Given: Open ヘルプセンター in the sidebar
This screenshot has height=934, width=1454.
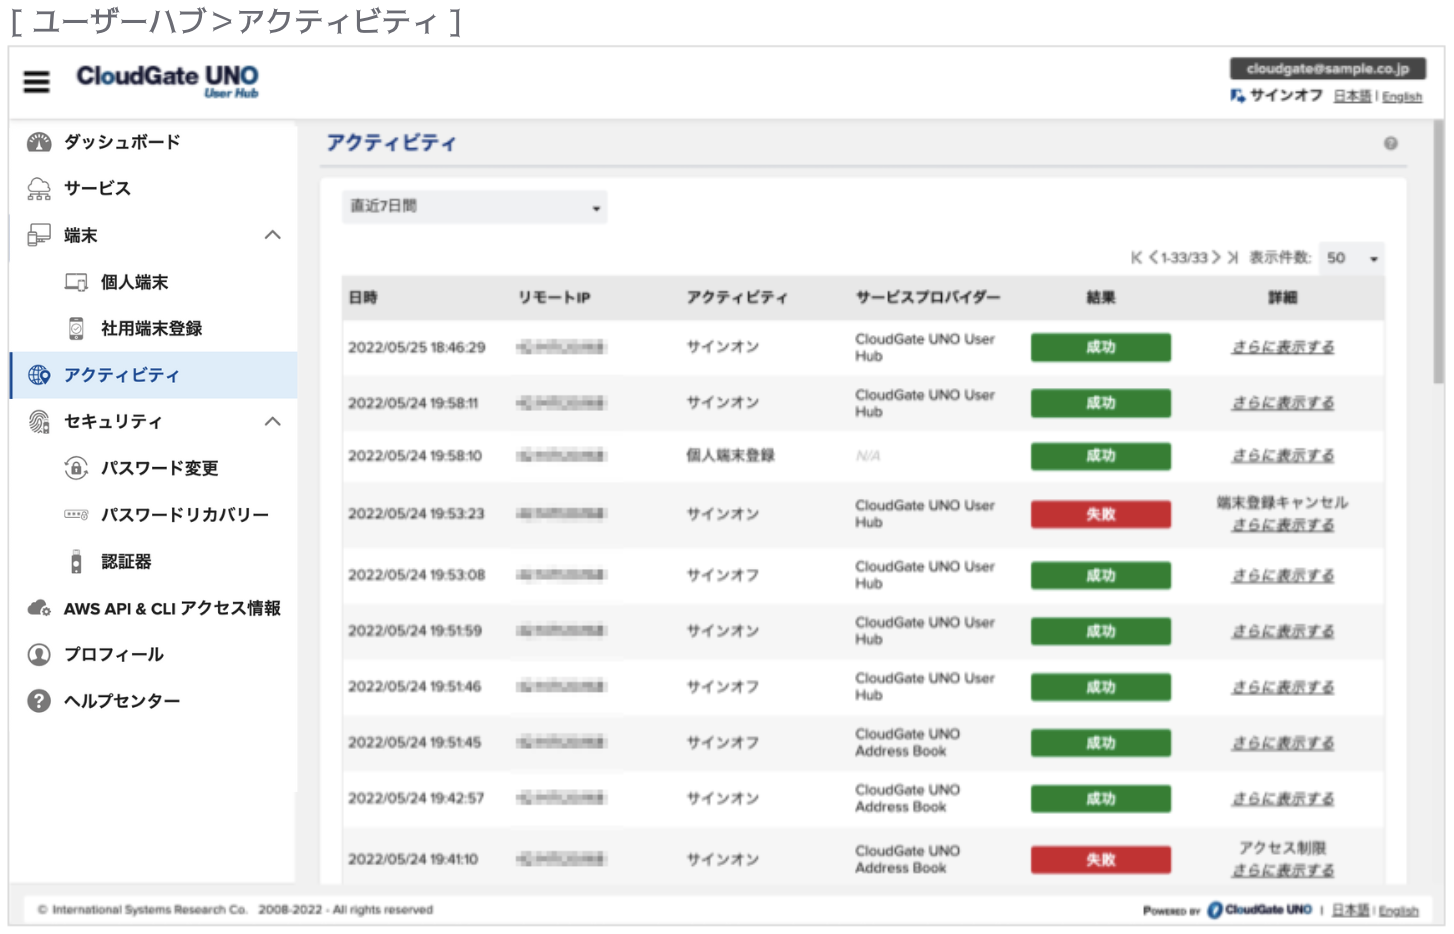Looking at the screenshot, I should coord(122,701).
